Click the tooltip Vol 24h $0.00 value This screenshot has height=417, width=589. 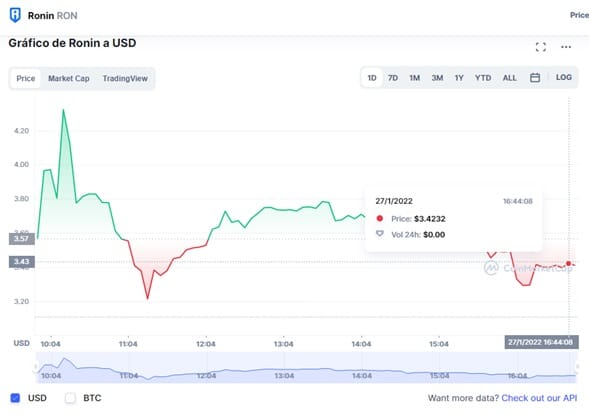[x=434, y=235]
